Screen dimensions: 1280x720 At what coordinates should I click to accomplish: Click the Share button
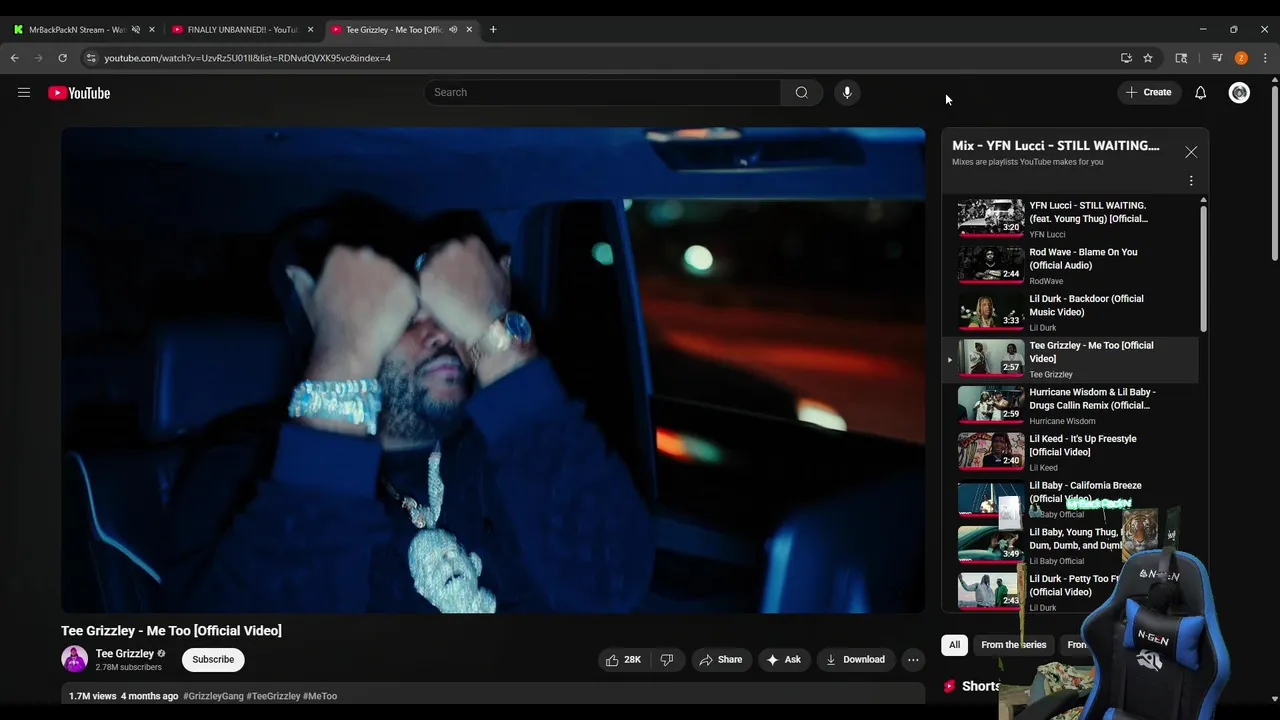(x=720, y=660)
